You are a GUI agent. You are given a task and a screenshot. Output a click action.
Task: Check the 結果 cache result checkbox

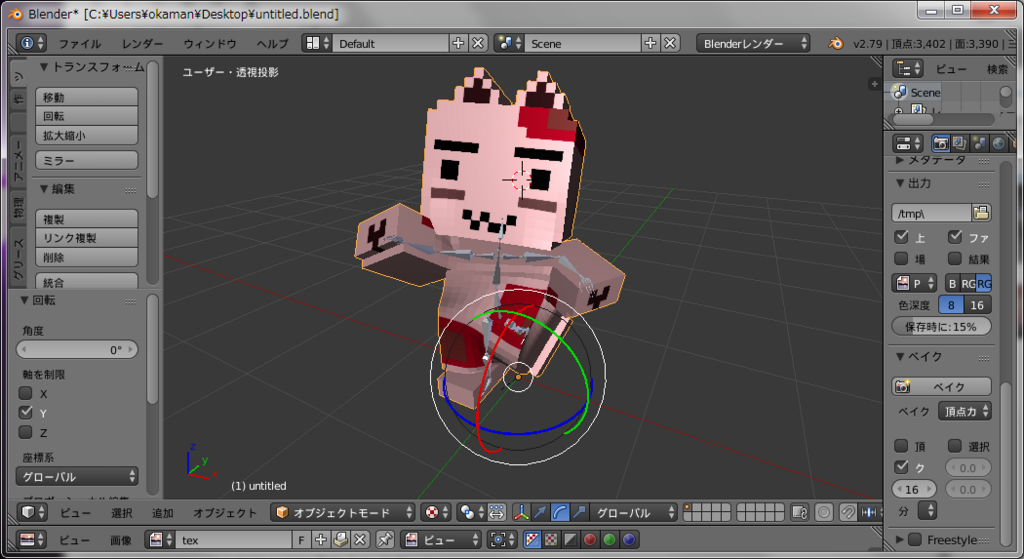[x=955, y=259]
